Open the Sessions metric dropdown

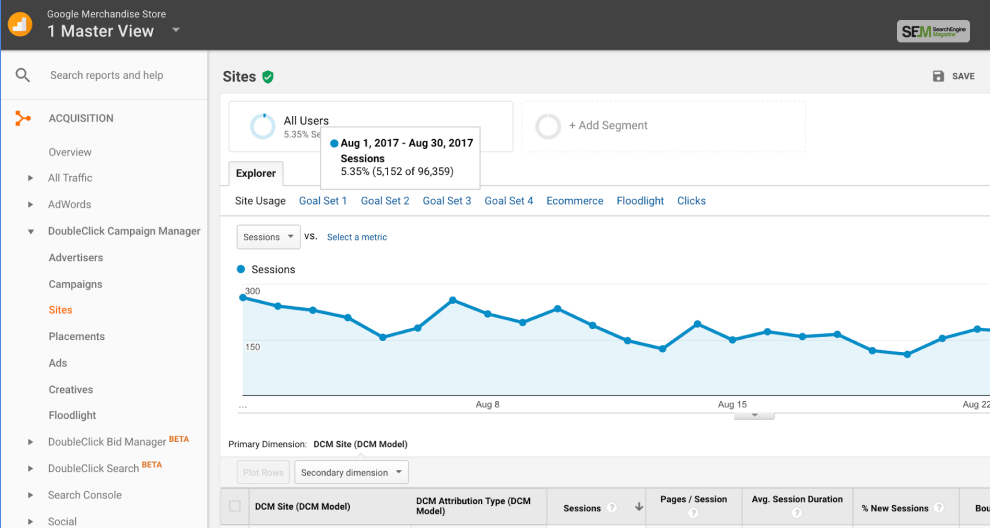[268, 237]
